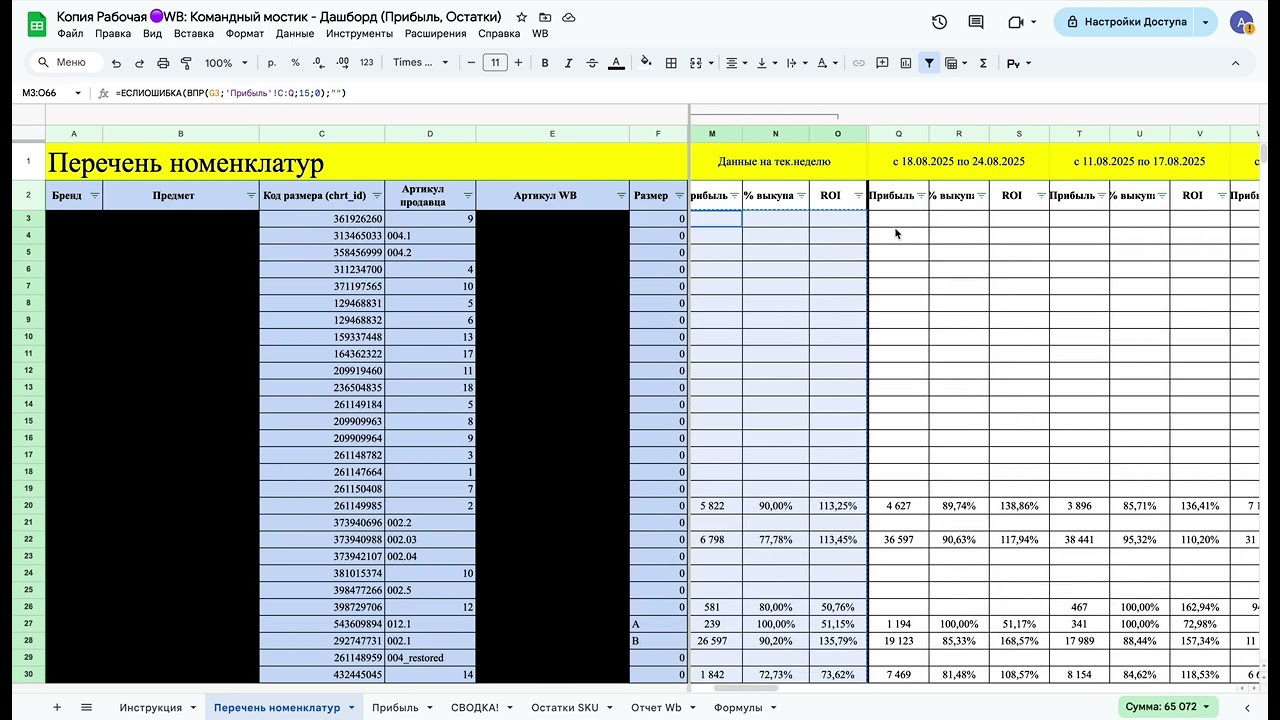Image resolution: width=1280 pixels, height=720 pixels.
Task: Open the filter views dropdown
Action: [955, 63]
